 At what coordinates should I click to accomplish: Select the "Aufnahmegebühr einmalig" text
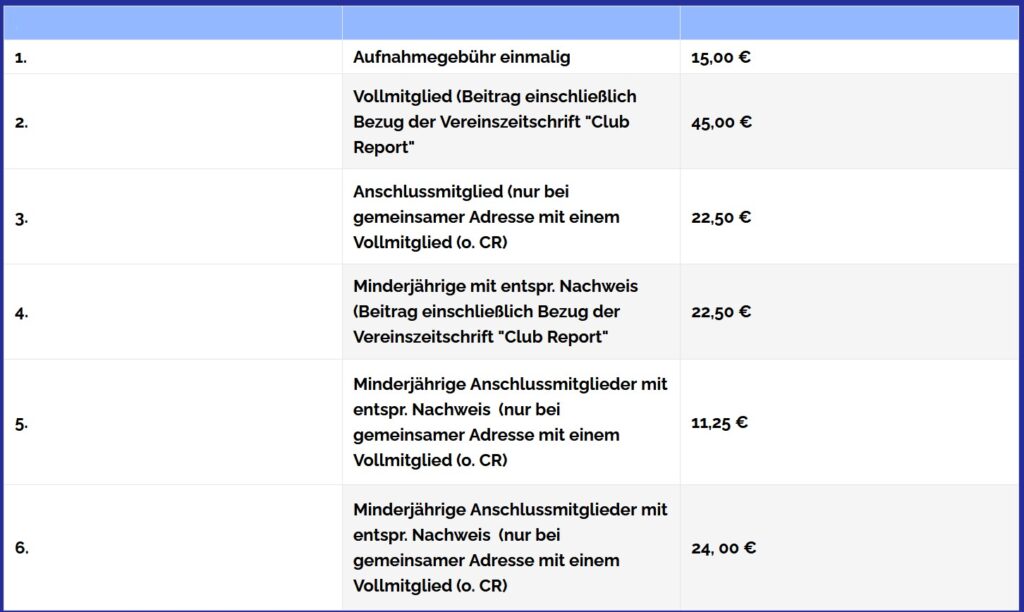[x=461, y=57]
